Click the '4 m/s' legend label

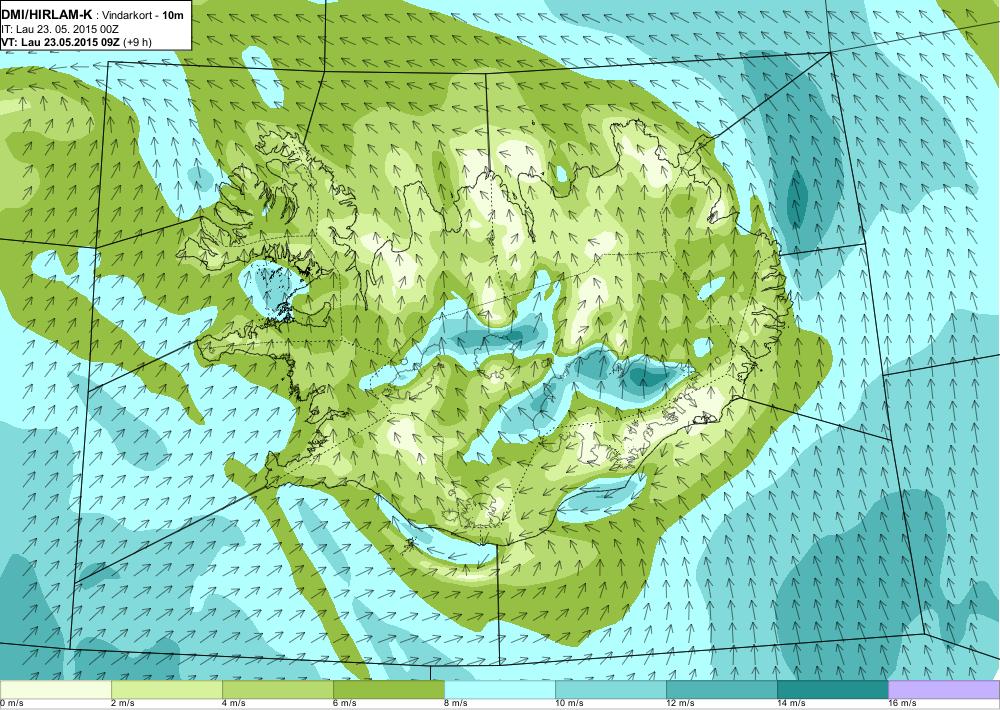[234, 704]
